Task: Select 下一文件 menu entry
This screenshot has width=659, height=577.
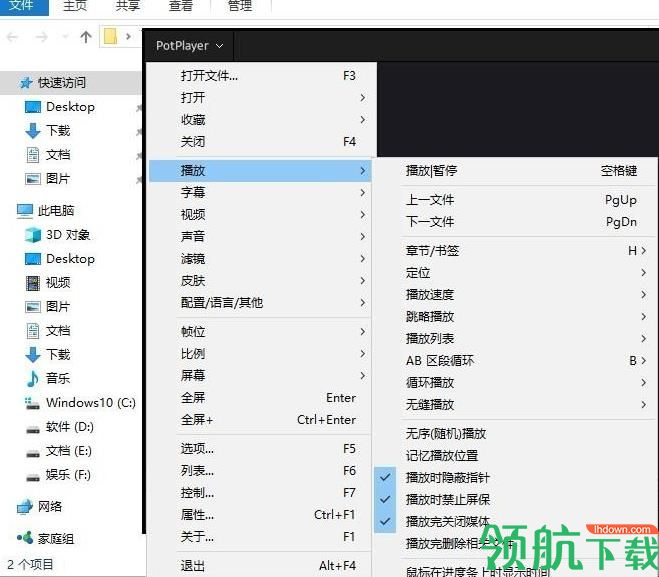Action: point(516,222)
